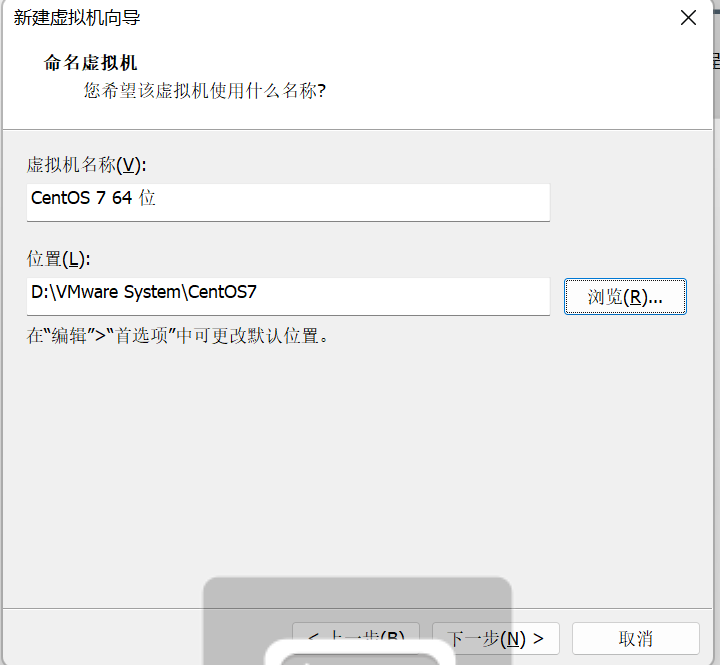This screenshot has height=665, width=720.
Task: Click the hint text about 首选项 default location
Action: [x=178, y=336]
